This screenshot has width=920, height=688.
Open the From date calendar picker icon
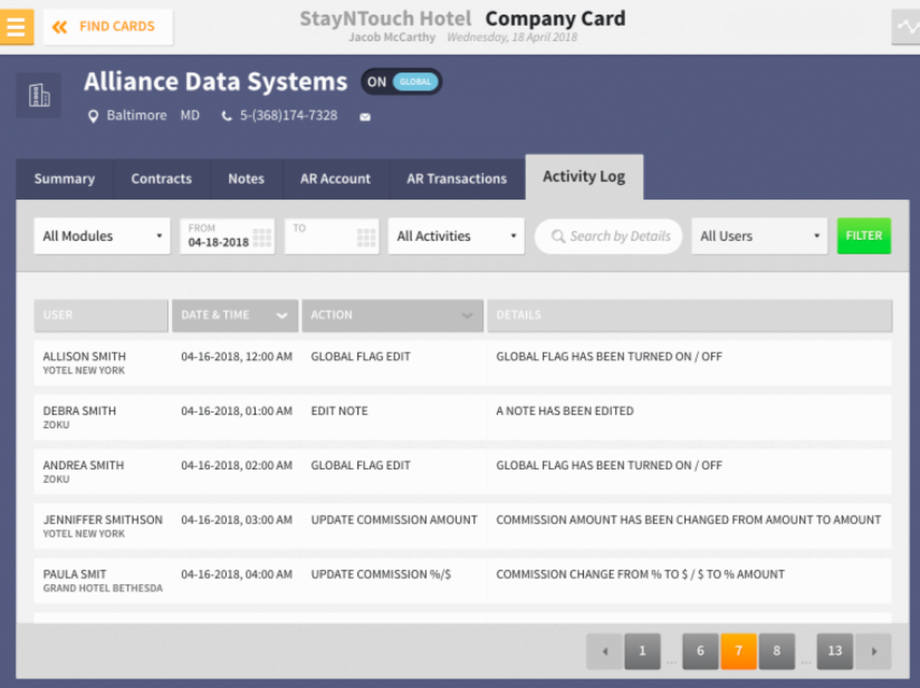262,238
